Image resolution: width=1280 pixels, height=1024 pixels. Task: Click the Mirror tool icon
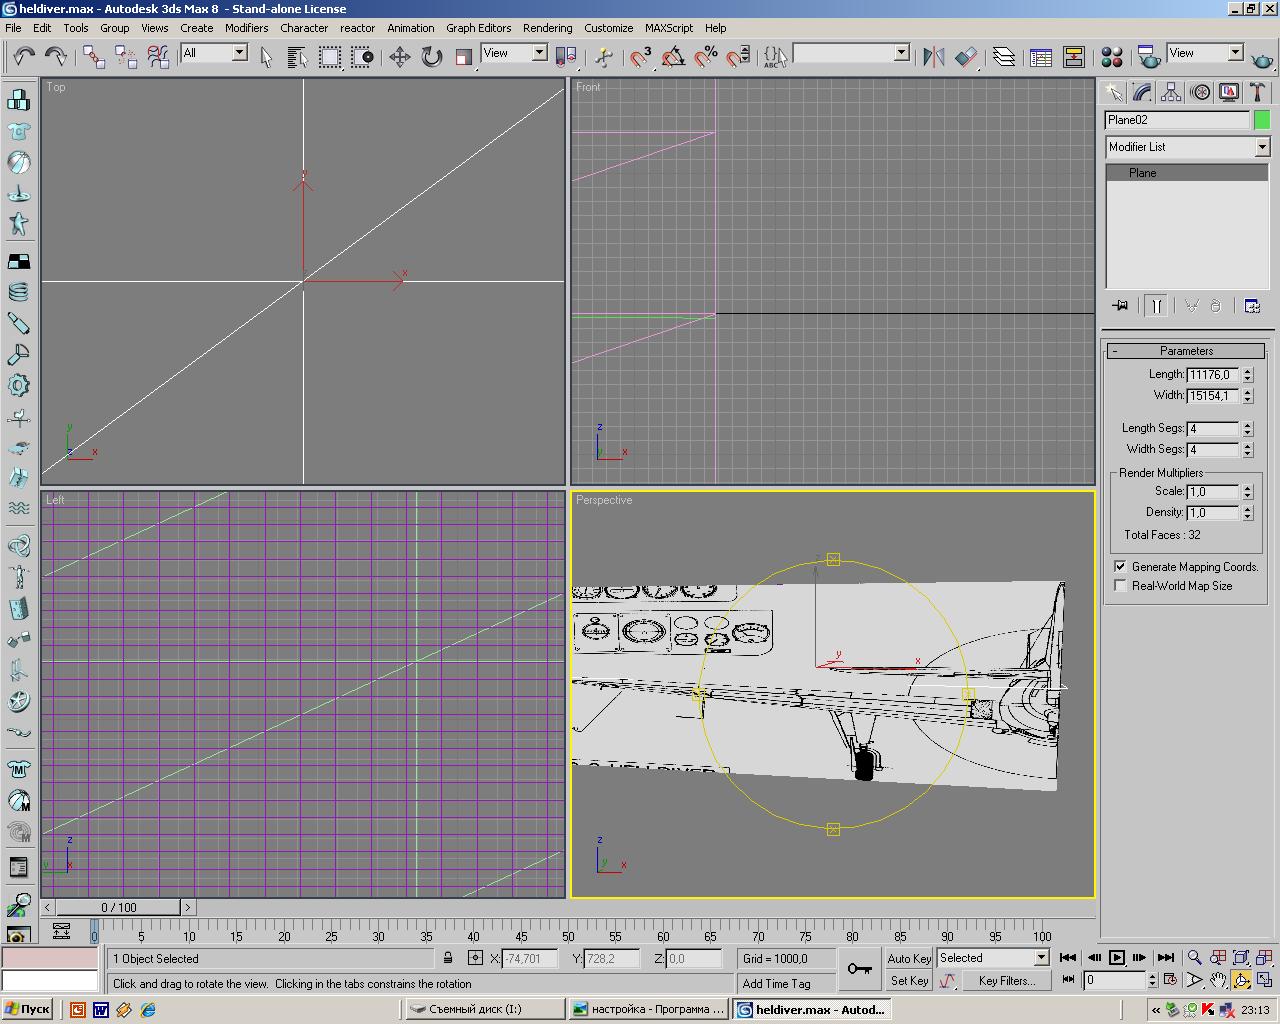click(933, 57)
